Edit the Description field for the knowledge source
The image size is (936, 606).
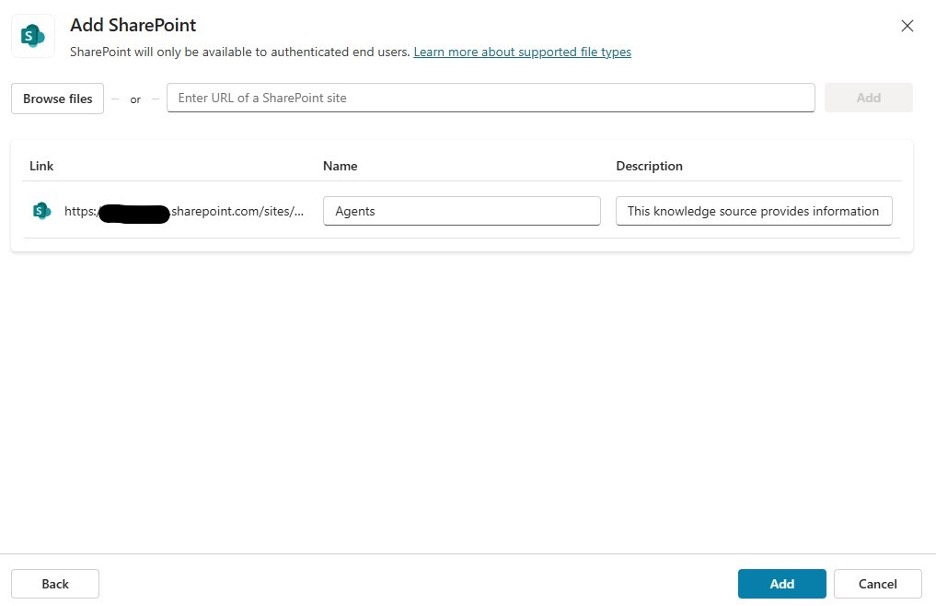[754, 211]
